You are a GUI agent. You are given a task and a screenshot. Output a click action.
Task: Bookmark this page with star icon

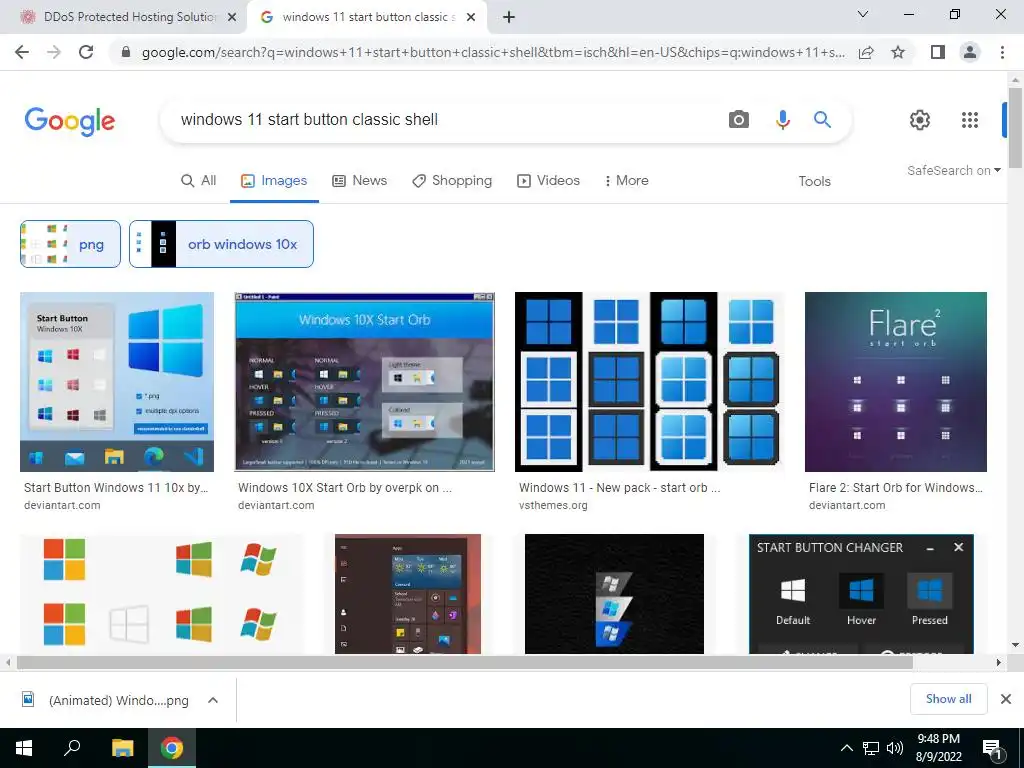click(x=898, y=52)
